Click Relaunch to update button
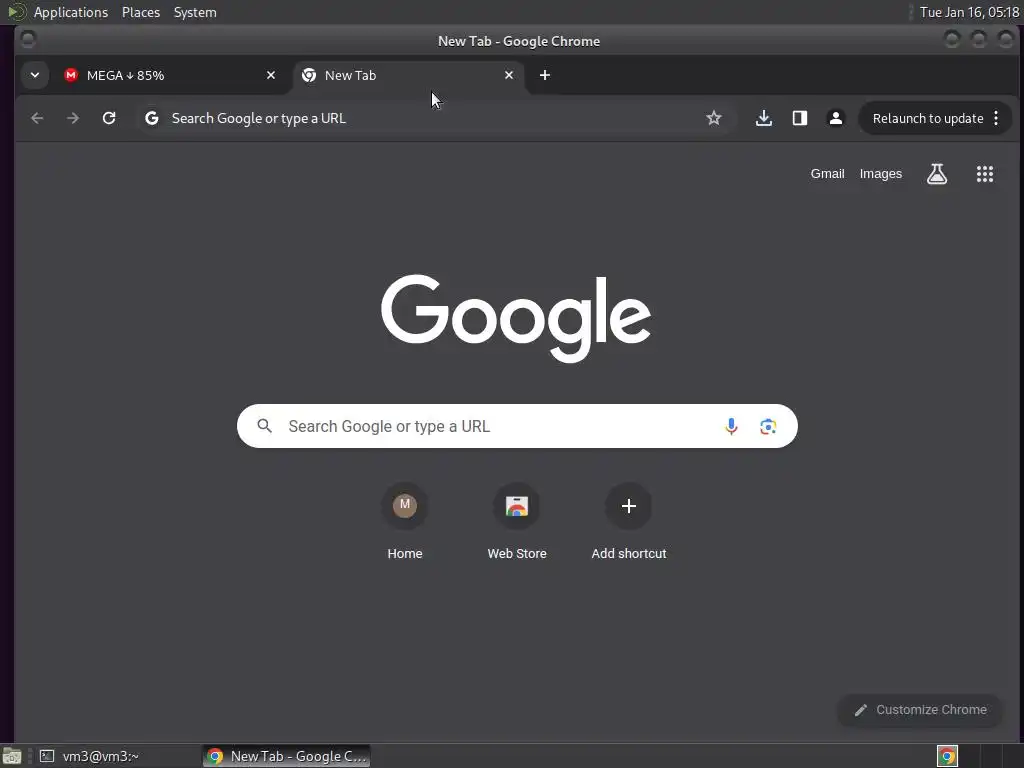Viewport: 1024px width, 768px height. point(927,118)
